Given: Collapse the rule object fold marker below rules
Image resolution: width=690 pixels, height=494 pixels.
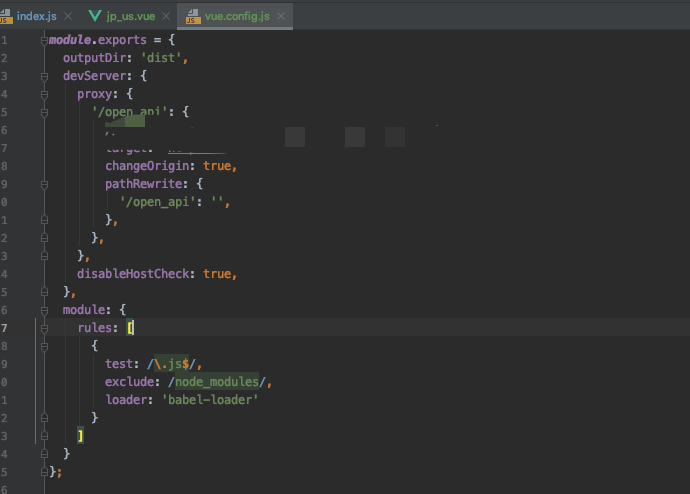Looking at the screenshot, I should click(44, 347).
